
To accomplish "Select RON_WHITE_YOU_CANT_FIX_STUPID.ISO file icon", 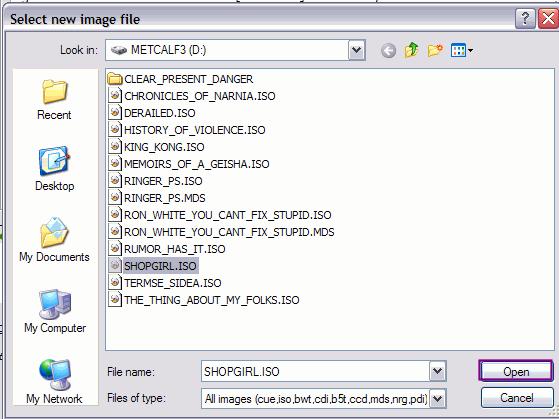I will pyautogui.click(x=114, y=215).
